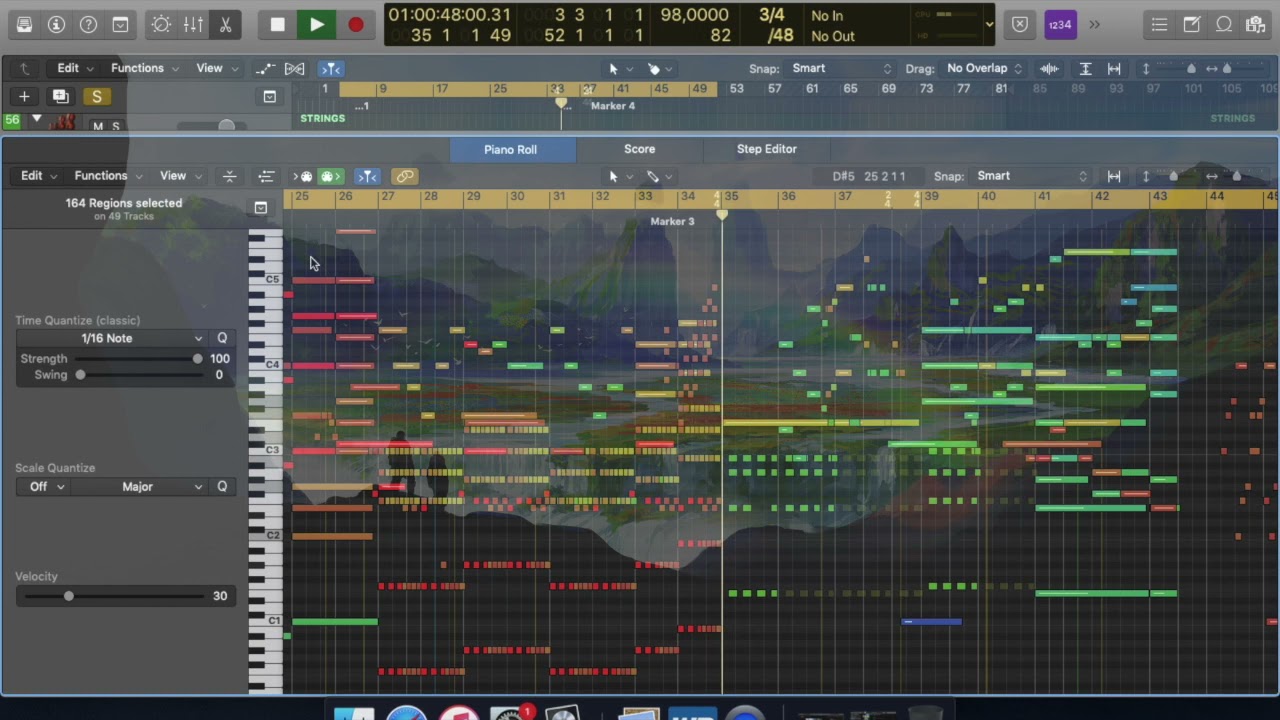Image resolution: width=1280 pixels, height=720 pixels.
Task: Open Scale Quantize Major dropdown
Action: (138, 487)
